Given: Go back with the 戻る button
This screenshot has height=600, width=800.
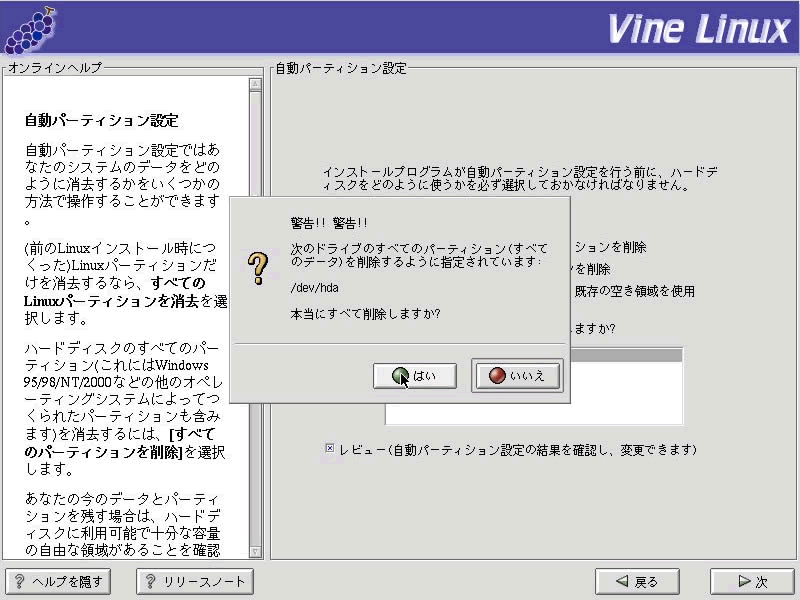Looking at the screenshot, I should 637,581.
